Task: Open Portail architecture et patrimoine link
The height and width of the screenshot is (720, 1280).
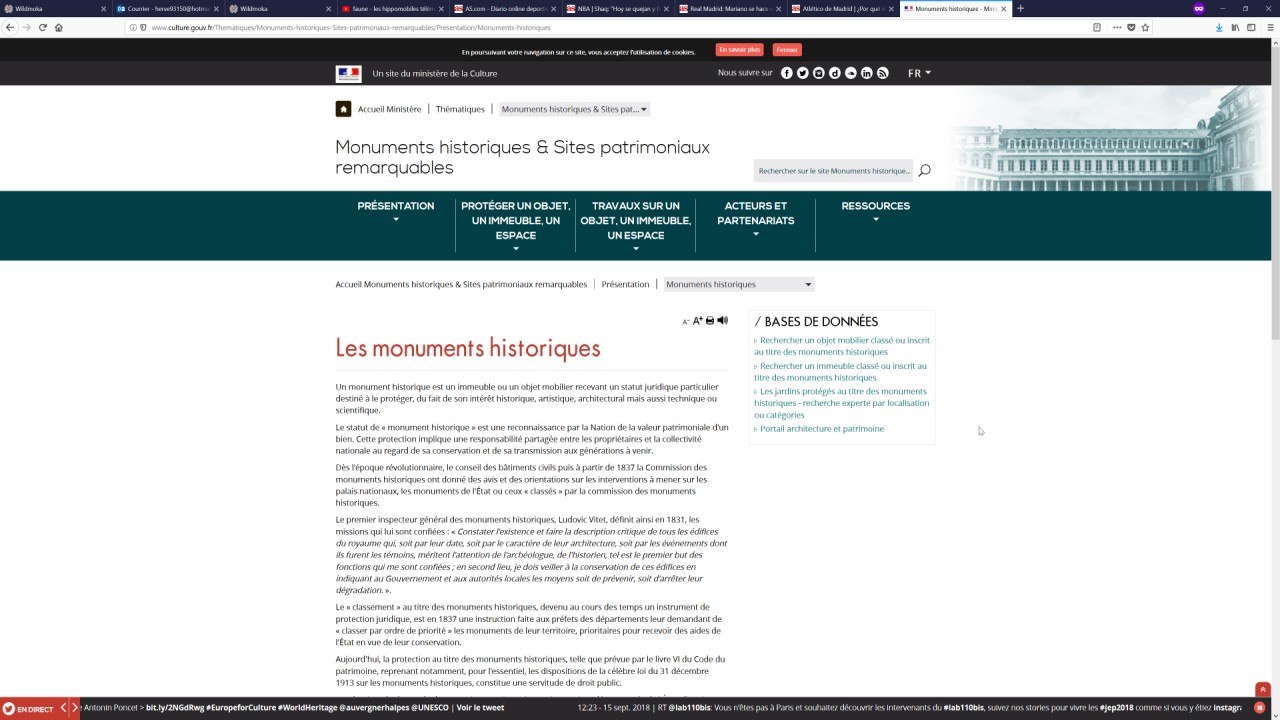Action: click(822, 429)
